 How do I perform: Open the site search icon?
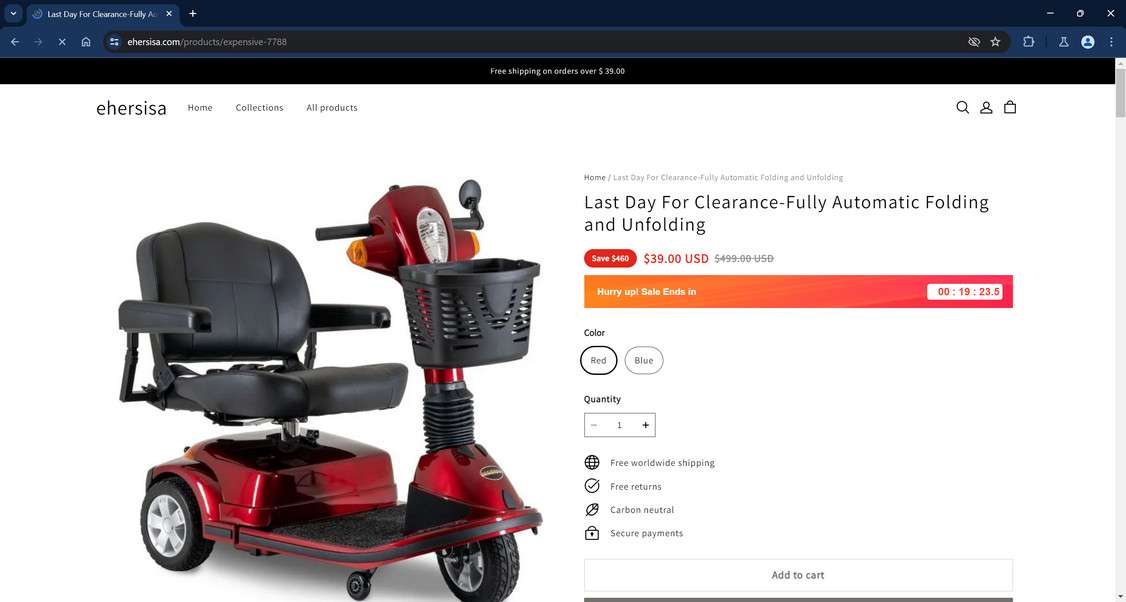pyautogui.click(x=962, y=107)
